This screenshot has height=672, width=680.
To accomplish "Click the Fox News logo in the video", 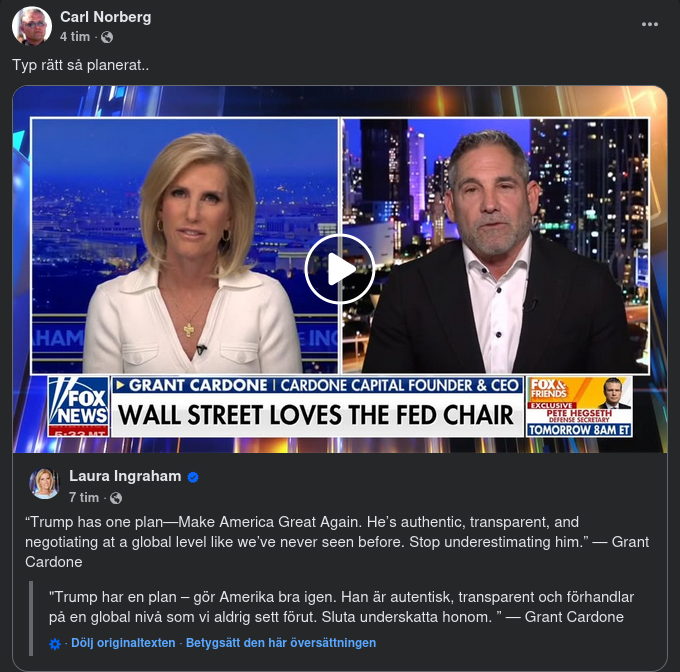I will (x=78, y=406).
